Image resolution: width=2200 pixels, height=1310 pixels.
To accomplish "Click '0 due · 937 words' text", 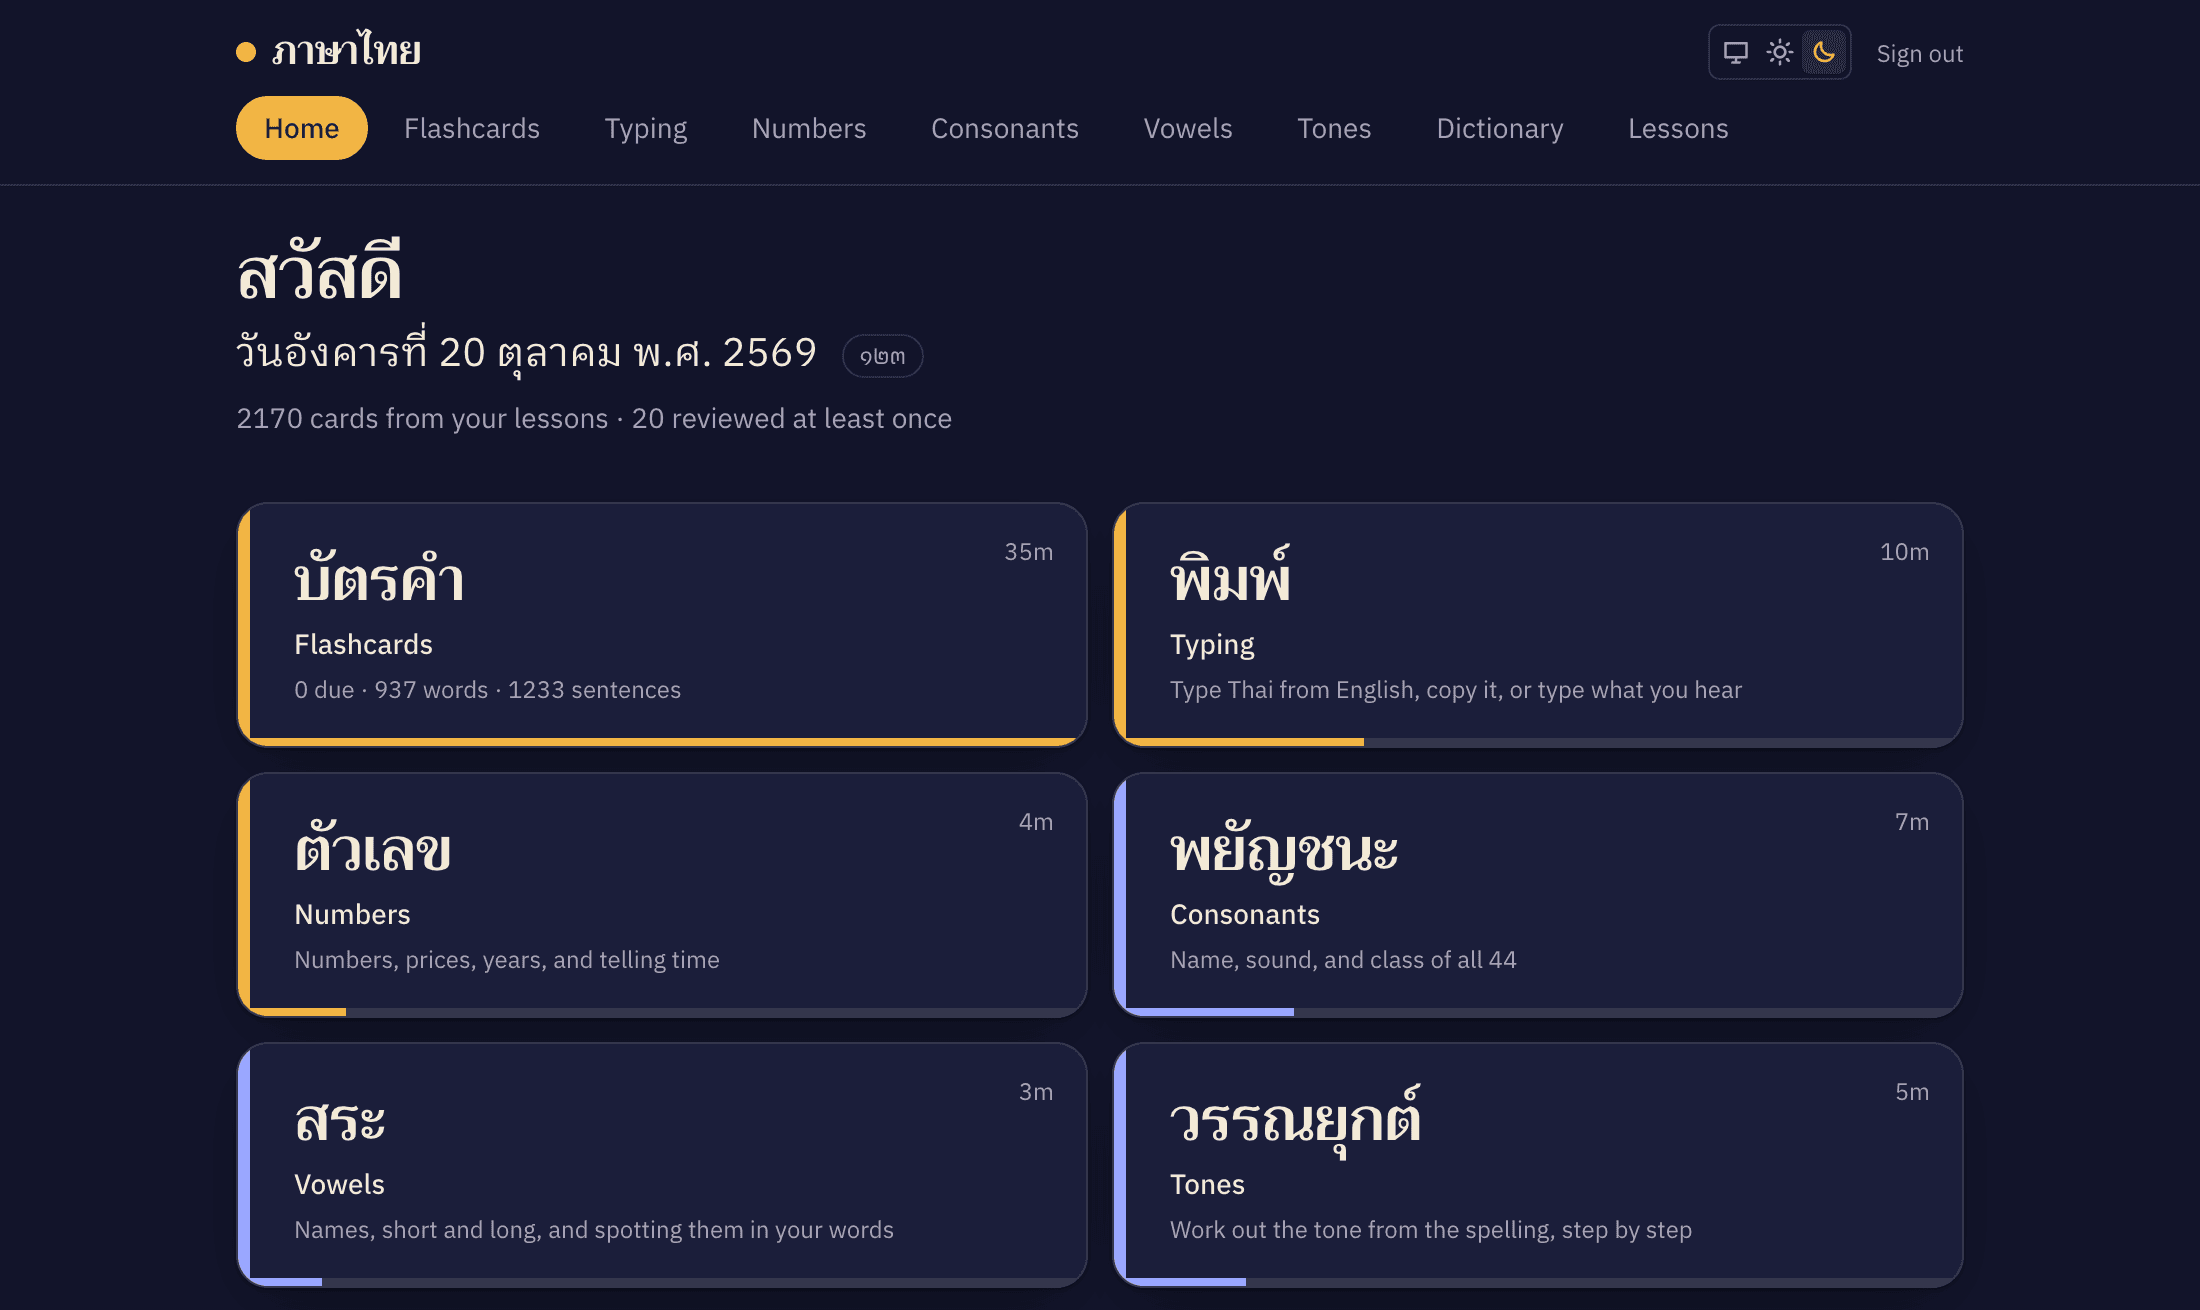I will click(x=391, y=690).
